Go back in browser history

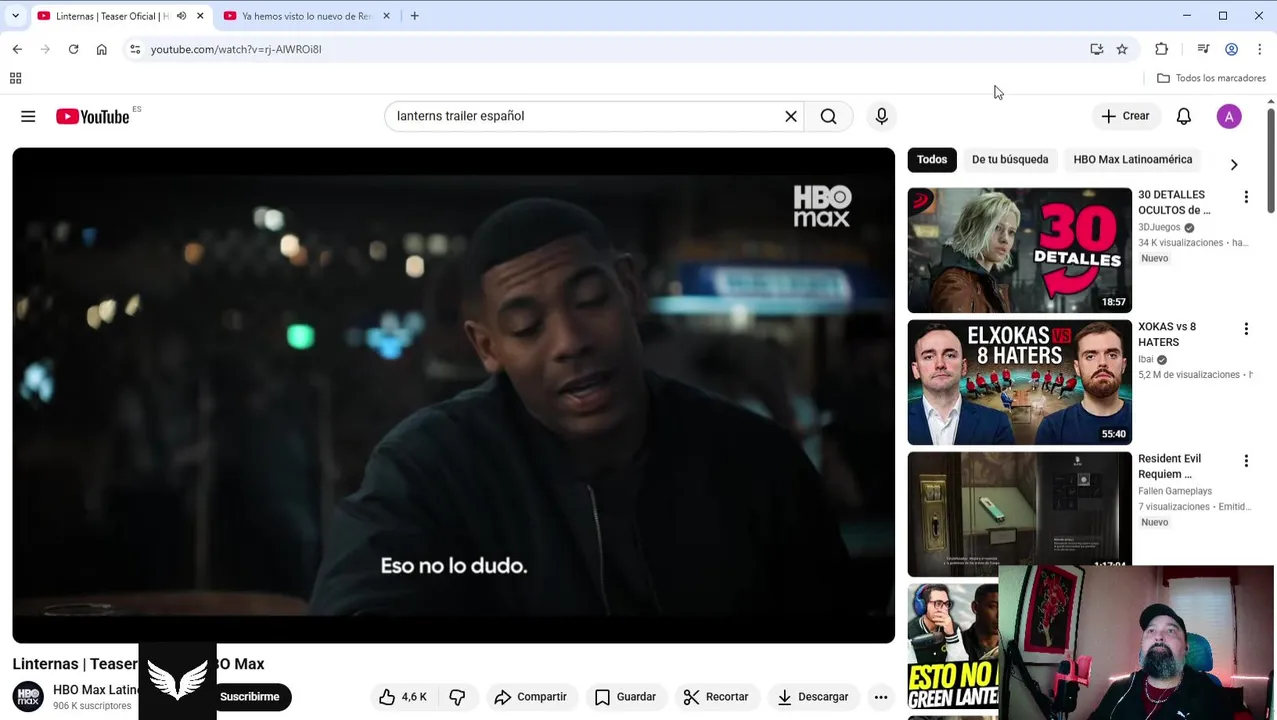(x=17, y=49)
